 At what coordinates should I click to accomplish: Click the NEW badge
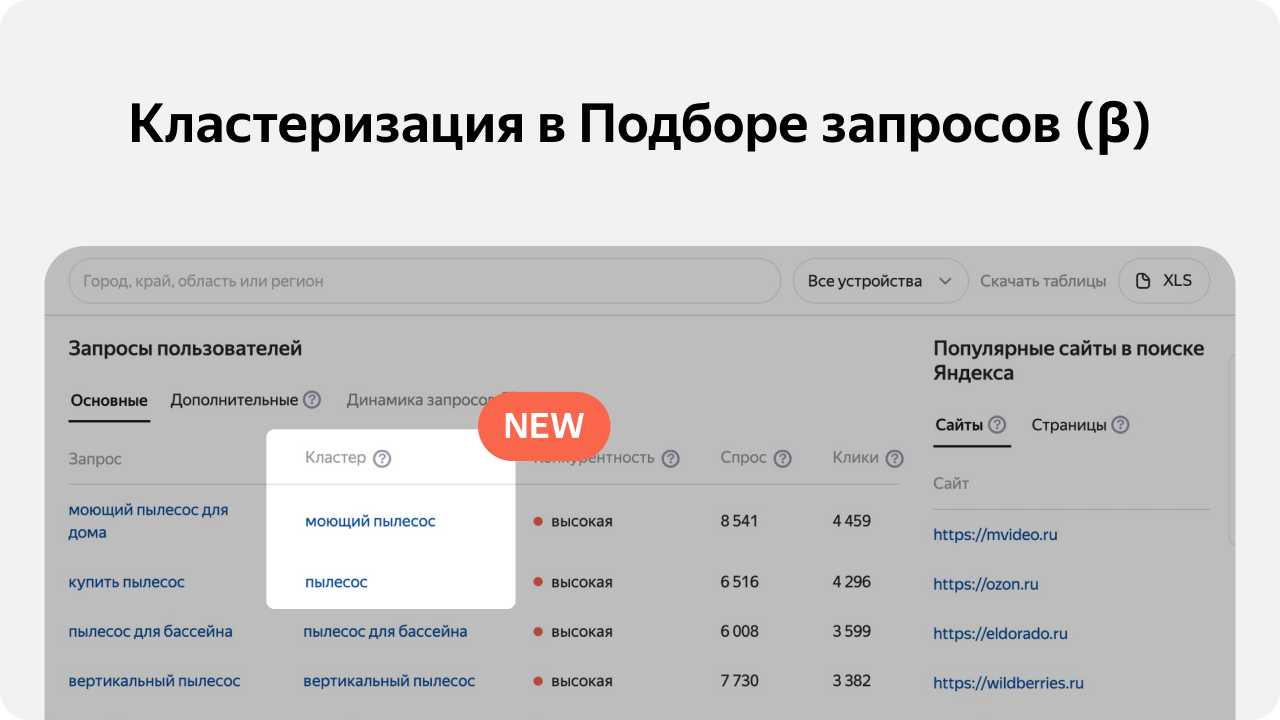(543, 426)
